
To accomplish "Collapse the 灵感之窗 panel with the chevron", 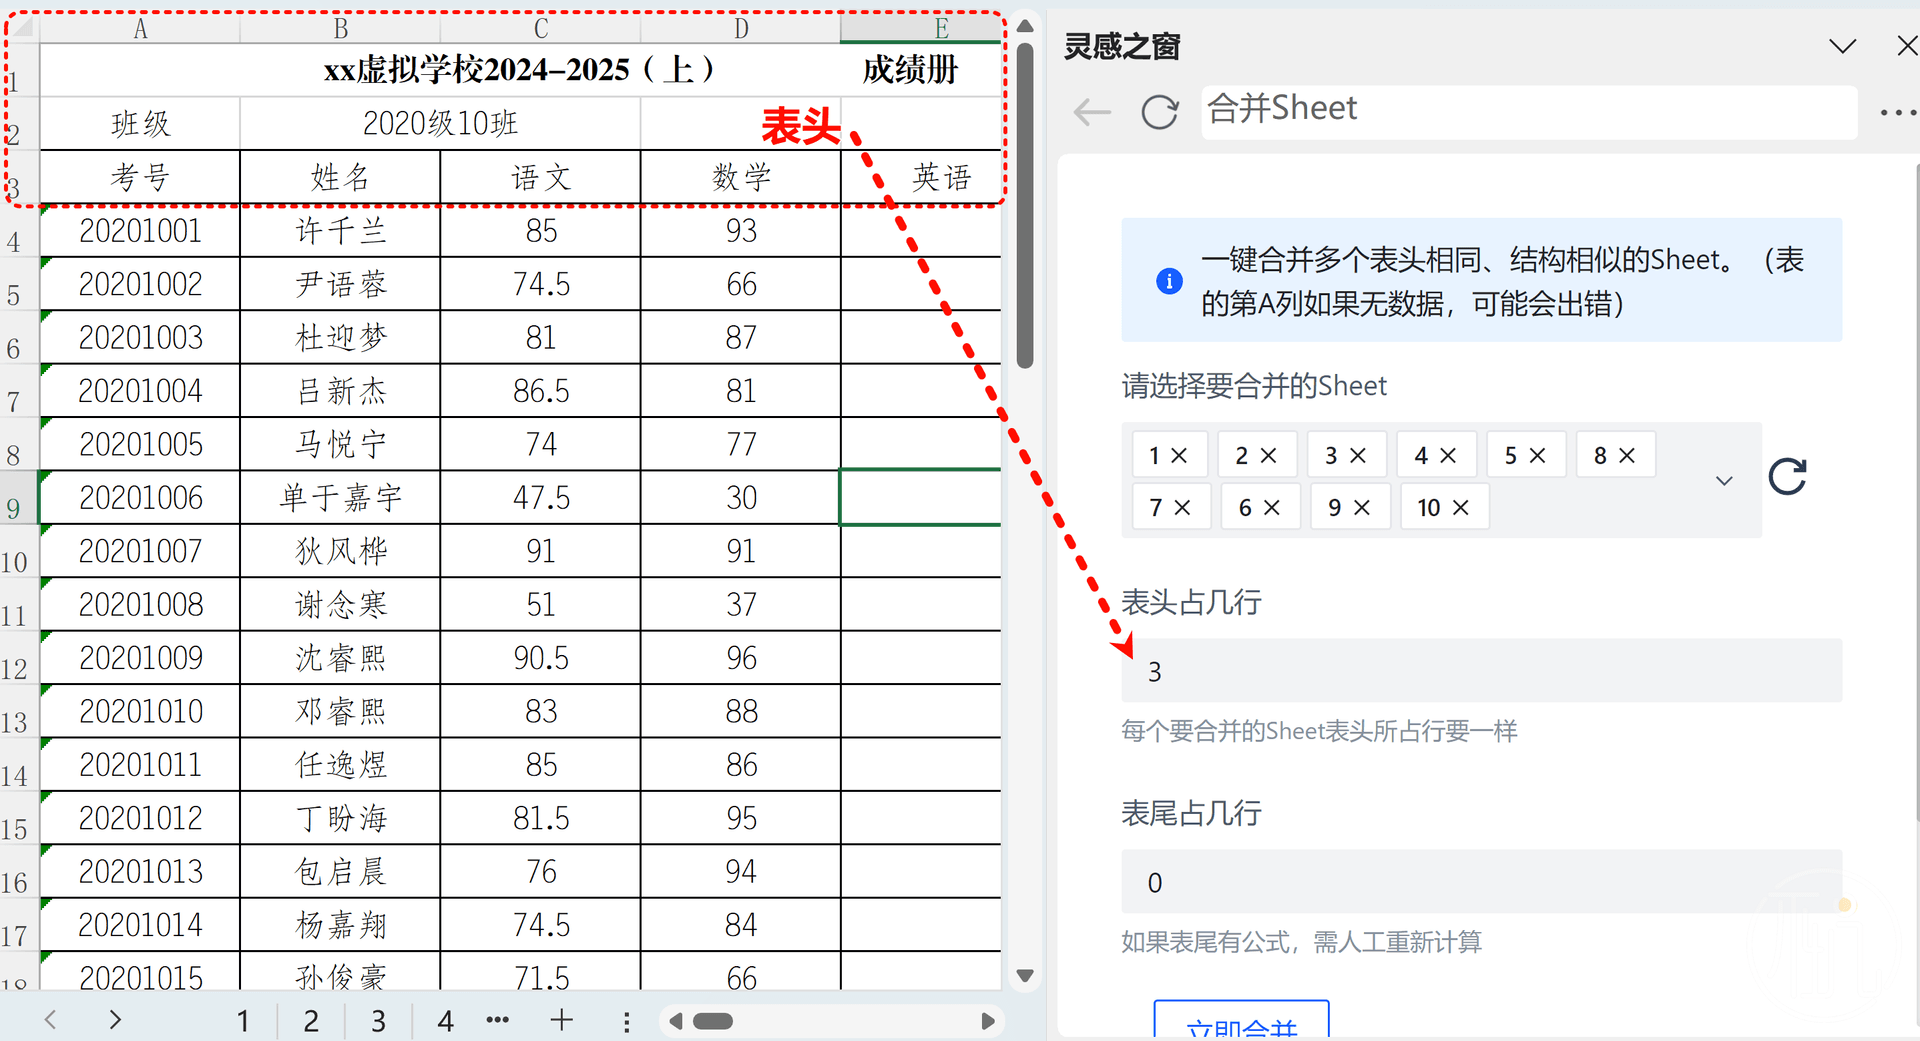I will click(x=1842, y=46).
